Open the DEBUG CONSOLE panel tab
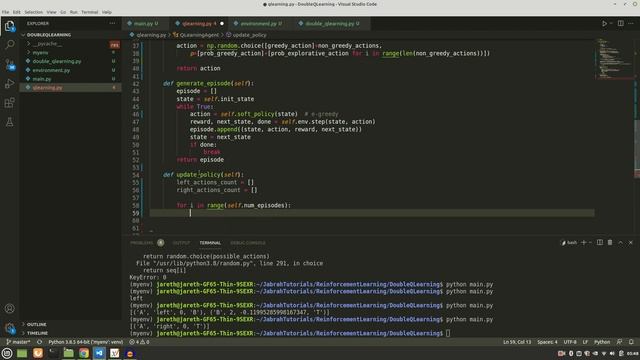Image resolution: width=640 pixels, height=360 pixels. click(248, 243)
